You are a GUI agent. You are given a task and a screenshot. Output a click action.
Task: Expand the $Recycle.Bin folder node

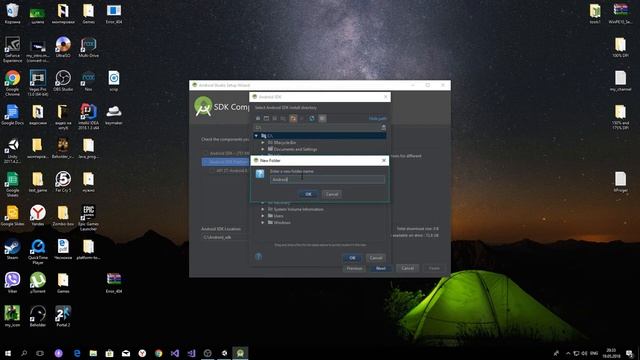[x=263, y=142]
